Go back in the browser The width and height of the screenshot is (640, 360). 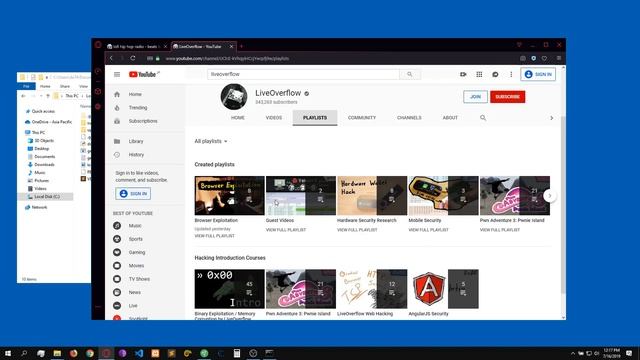point(111,58)
